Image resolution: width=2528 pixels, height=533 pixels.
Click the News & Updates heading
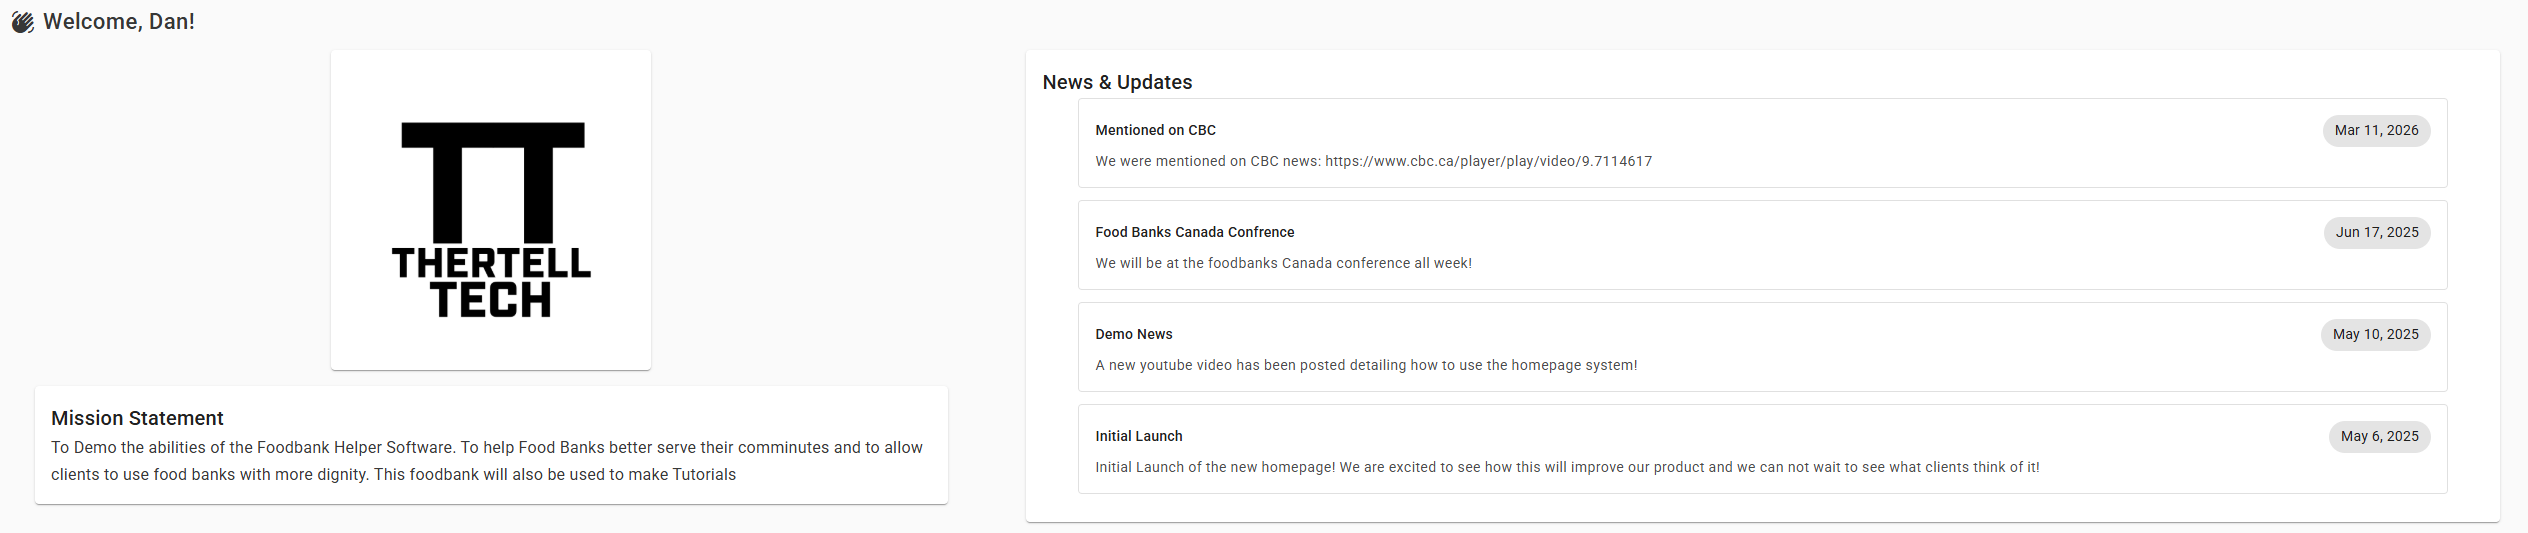click(x=1117, y=82)
